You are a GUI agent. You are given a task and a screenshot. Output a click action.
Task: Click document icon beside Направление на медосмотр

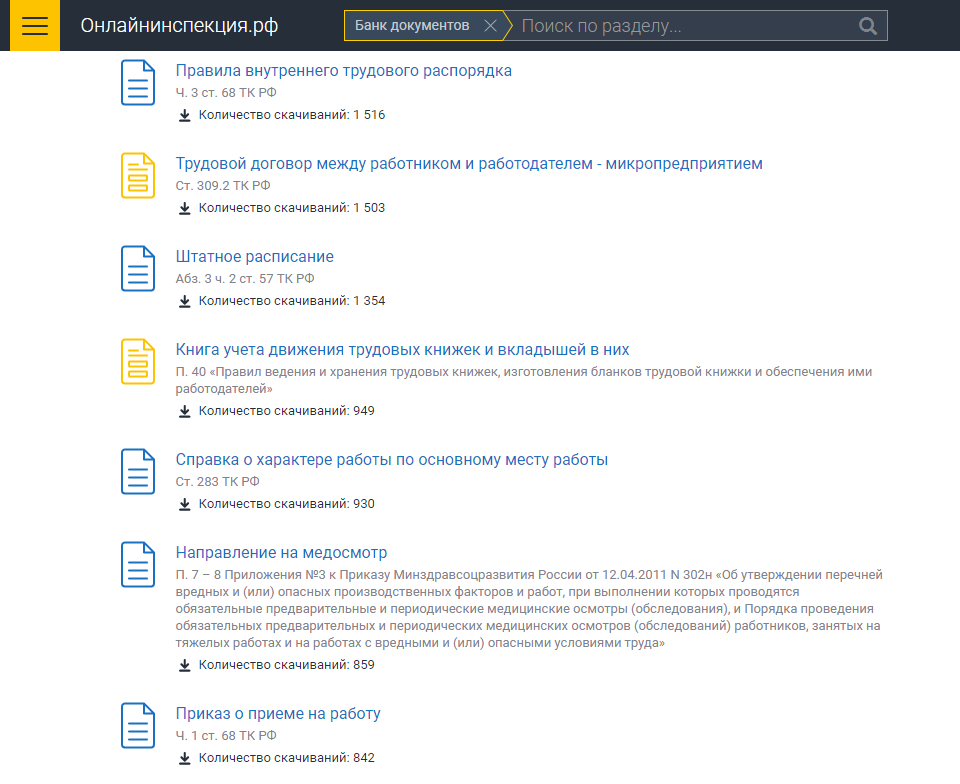point(138,564)
